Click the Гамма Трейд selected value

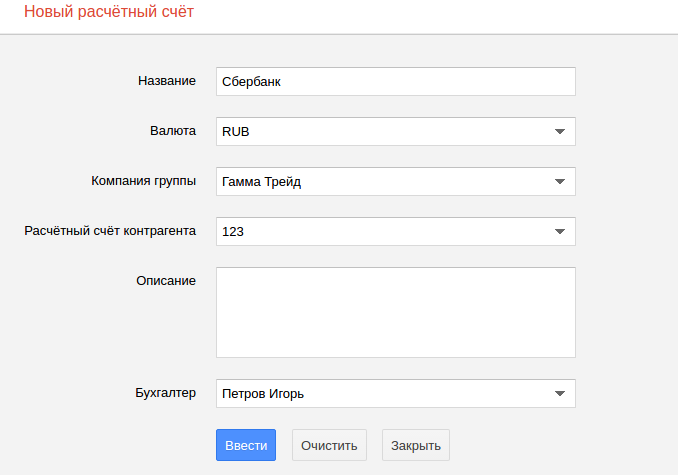pyautogui.click(x=261, y=181)
